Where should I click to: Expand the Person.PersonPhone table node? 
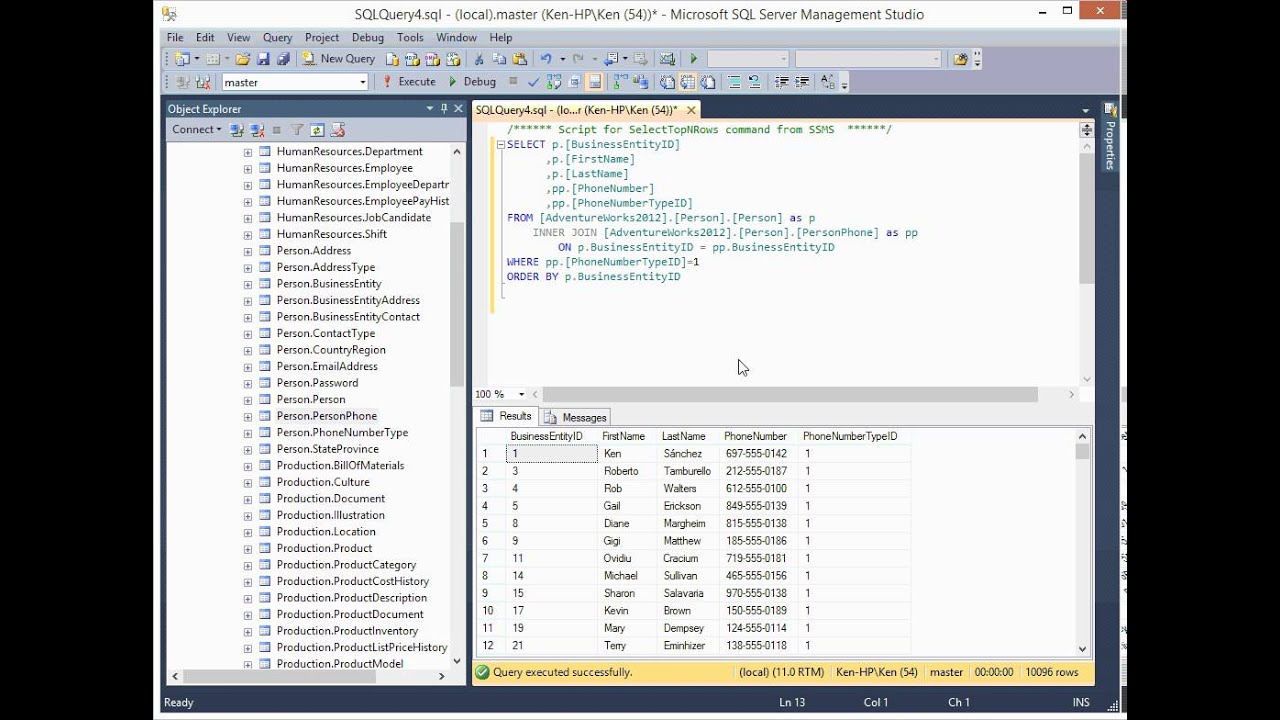pyautogui.click(x=247, y=416)
